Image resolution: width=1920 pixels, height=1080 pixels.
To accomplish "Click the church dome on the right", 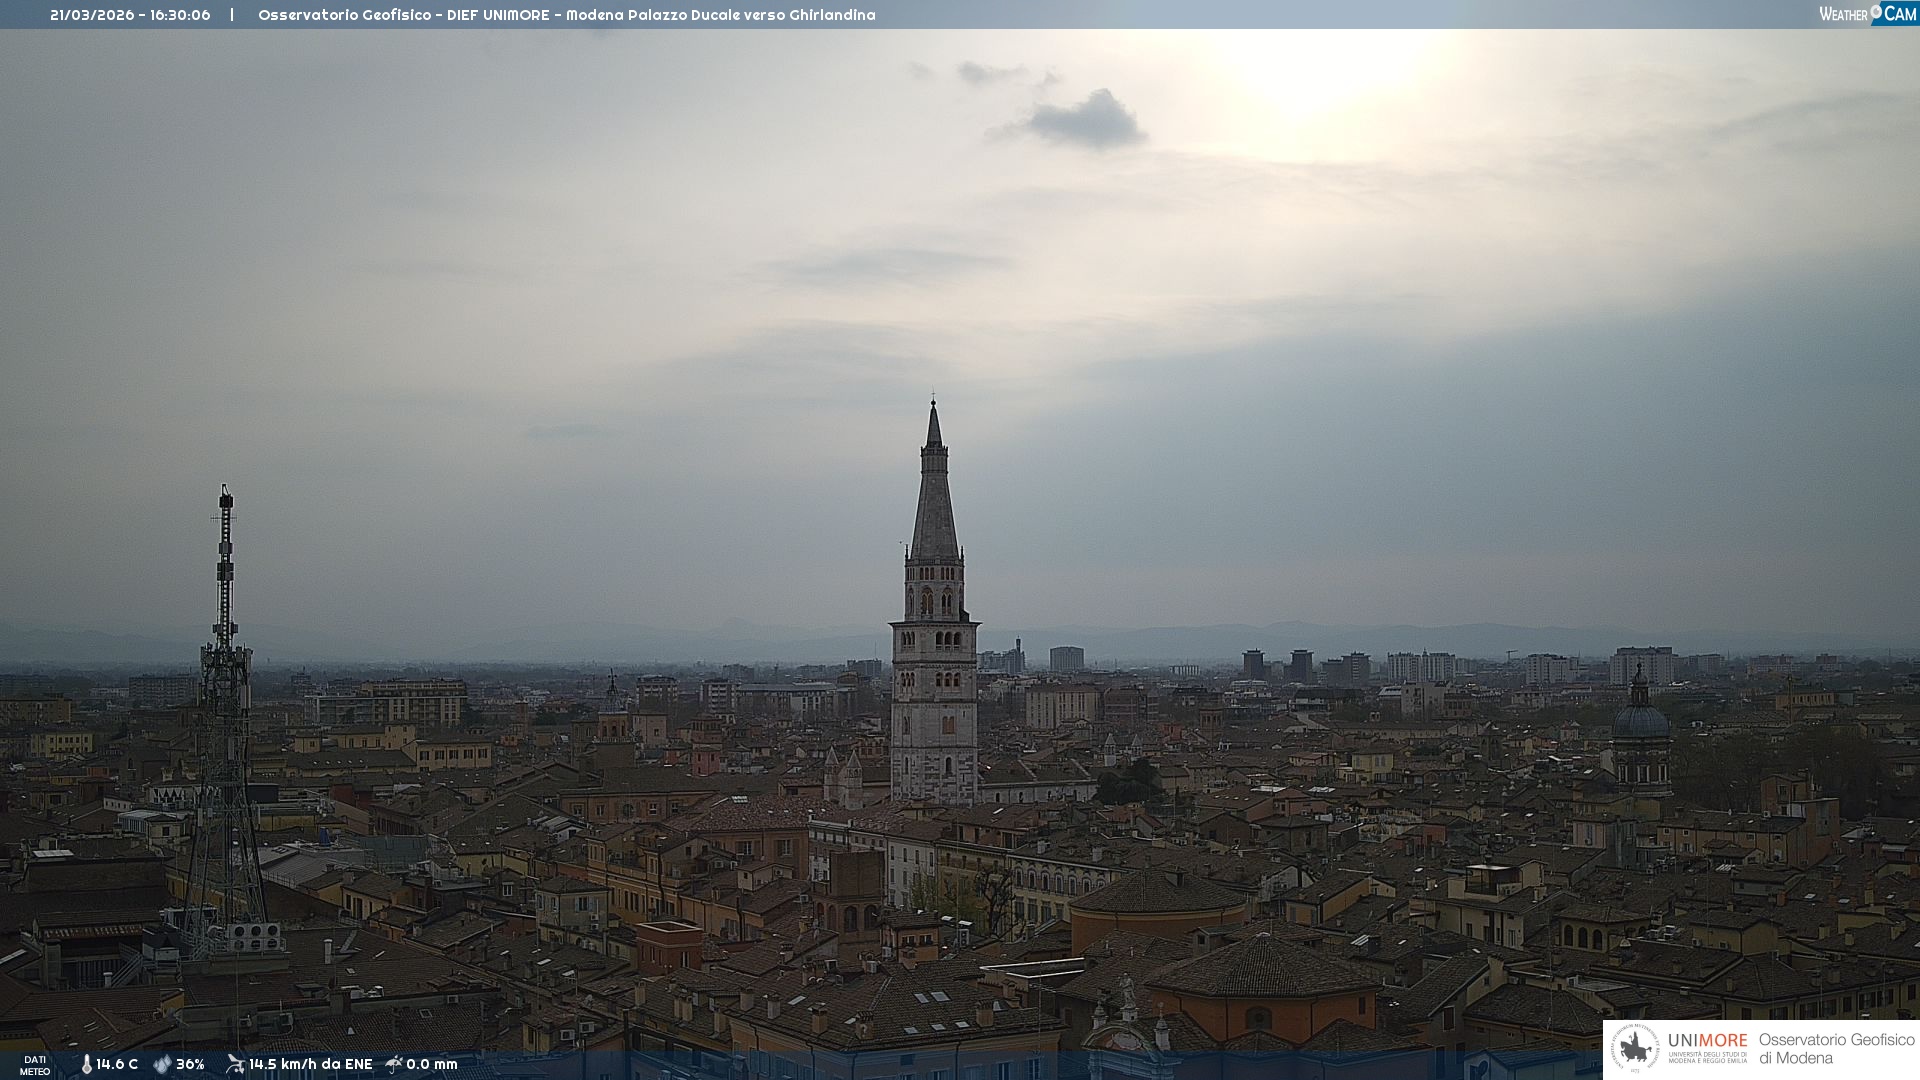I will click(1640, 720).
